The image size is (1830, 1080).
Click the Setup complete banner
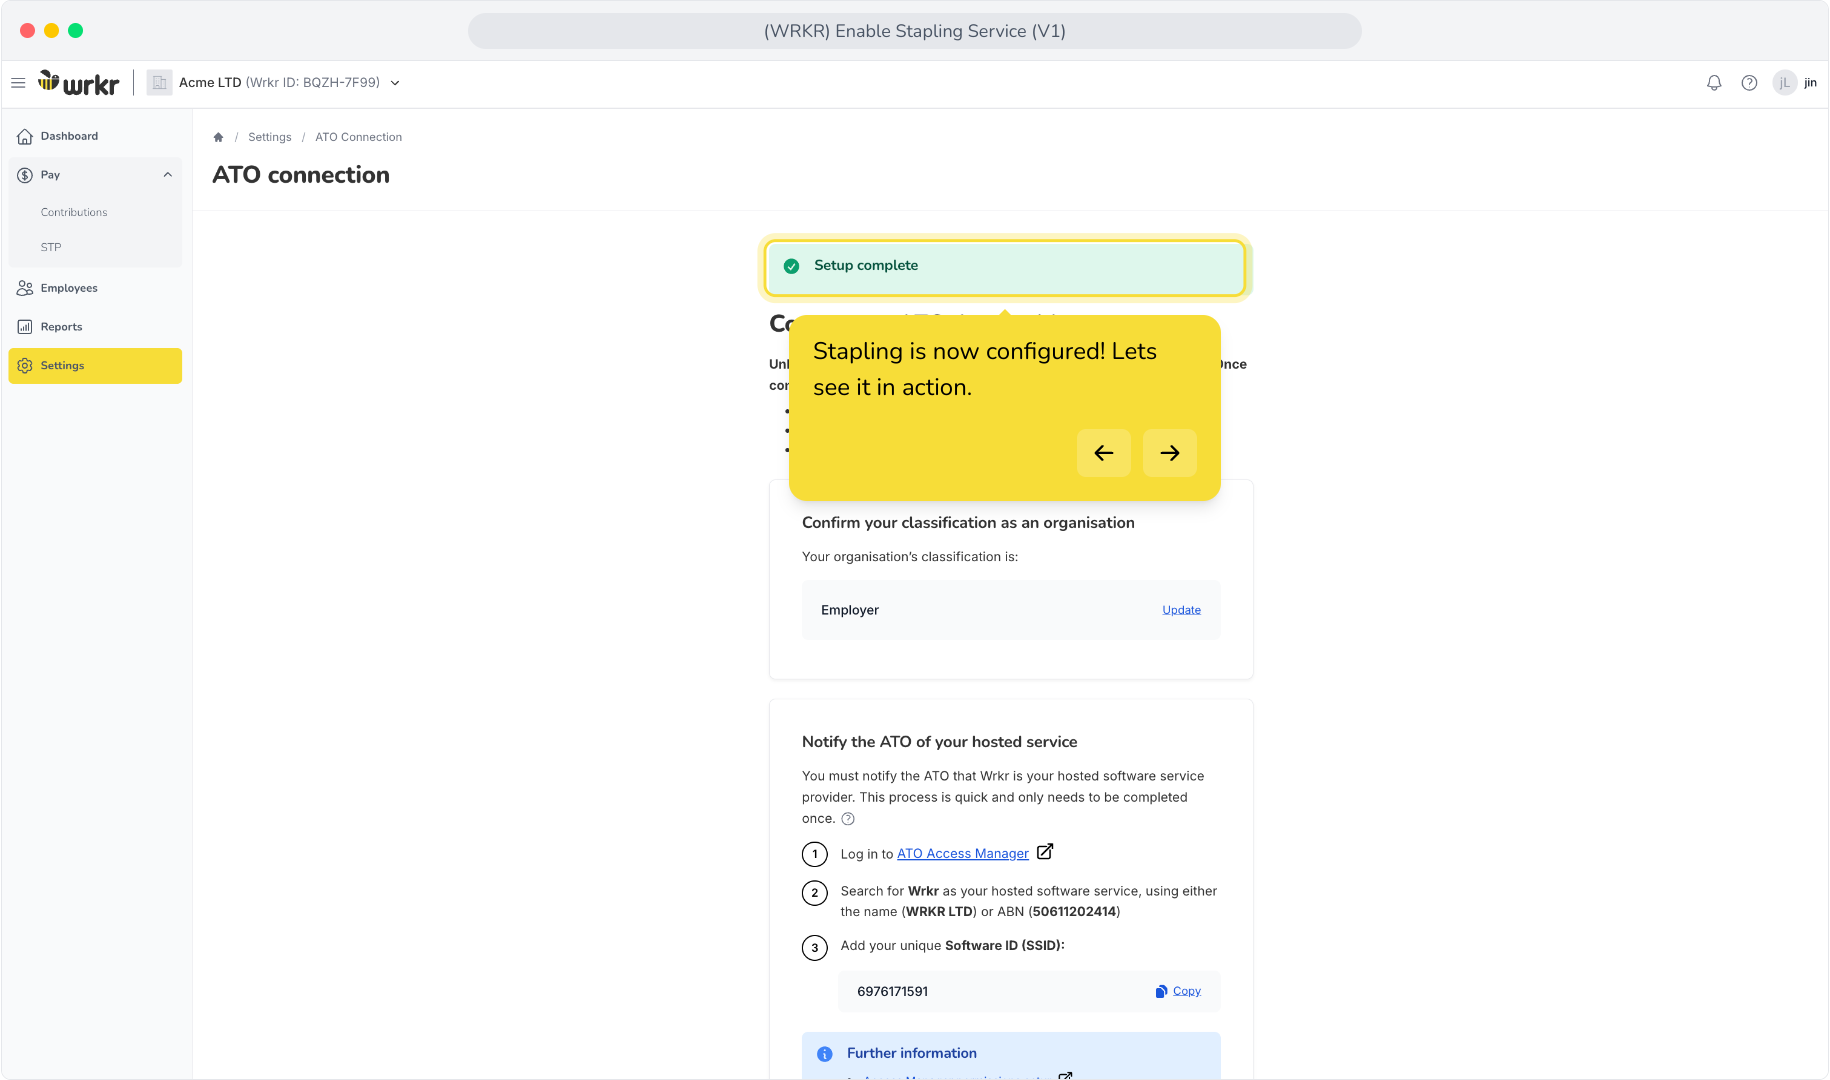point(1005,267)
